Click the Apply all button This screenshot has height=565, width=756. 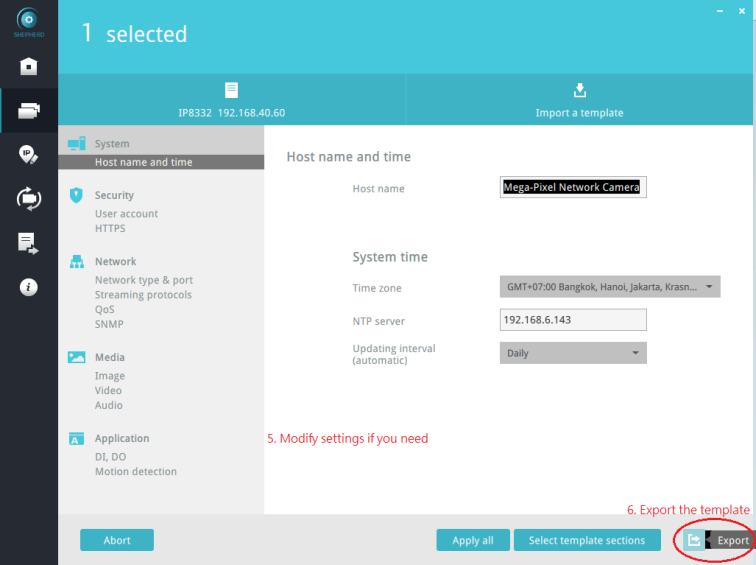click(472, 540)
